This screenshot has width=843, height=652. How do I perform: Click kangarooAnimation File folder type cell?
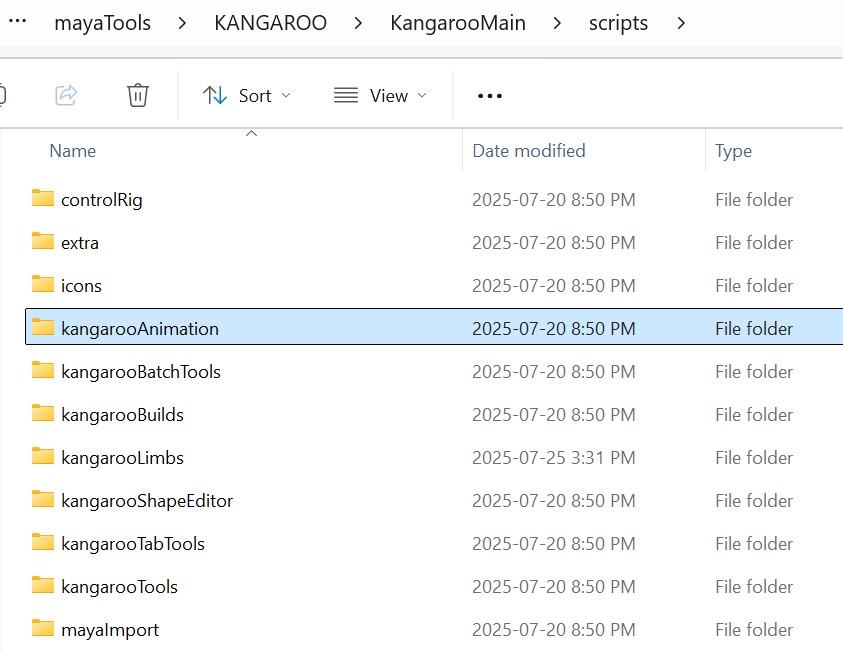click(754, 329)
